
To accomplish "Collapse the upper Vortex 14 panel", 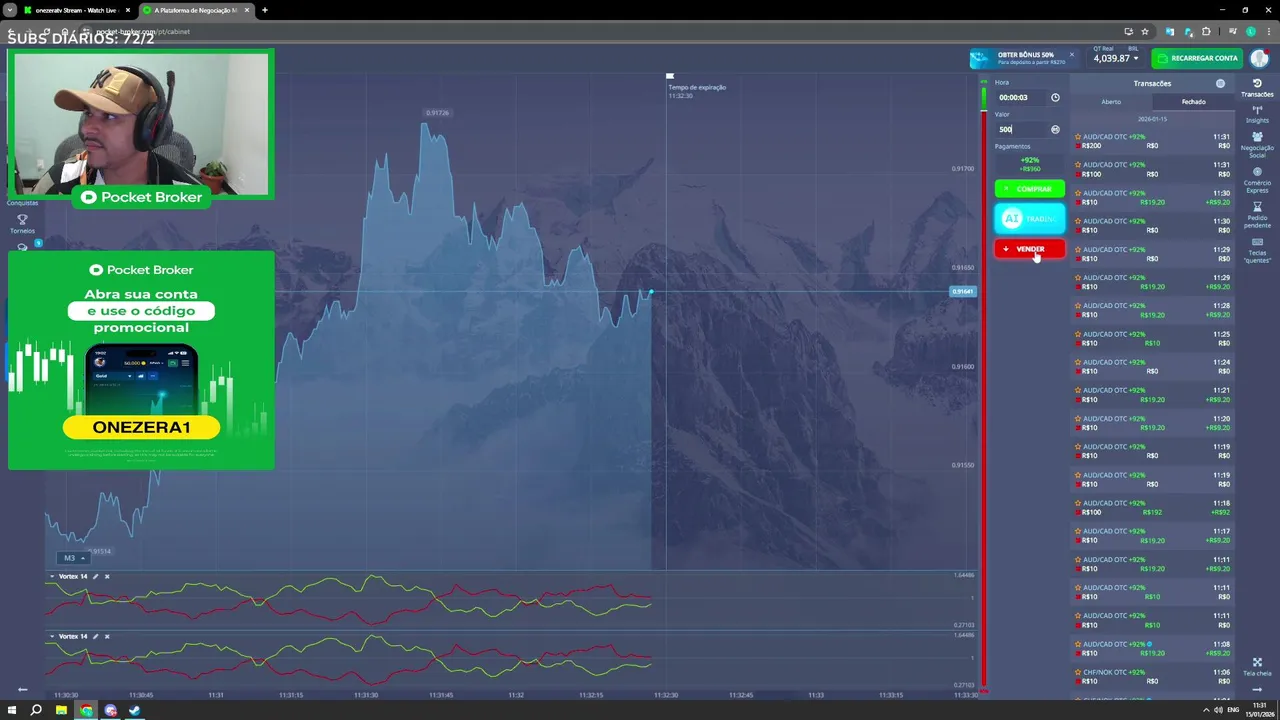I will point(52,576).
